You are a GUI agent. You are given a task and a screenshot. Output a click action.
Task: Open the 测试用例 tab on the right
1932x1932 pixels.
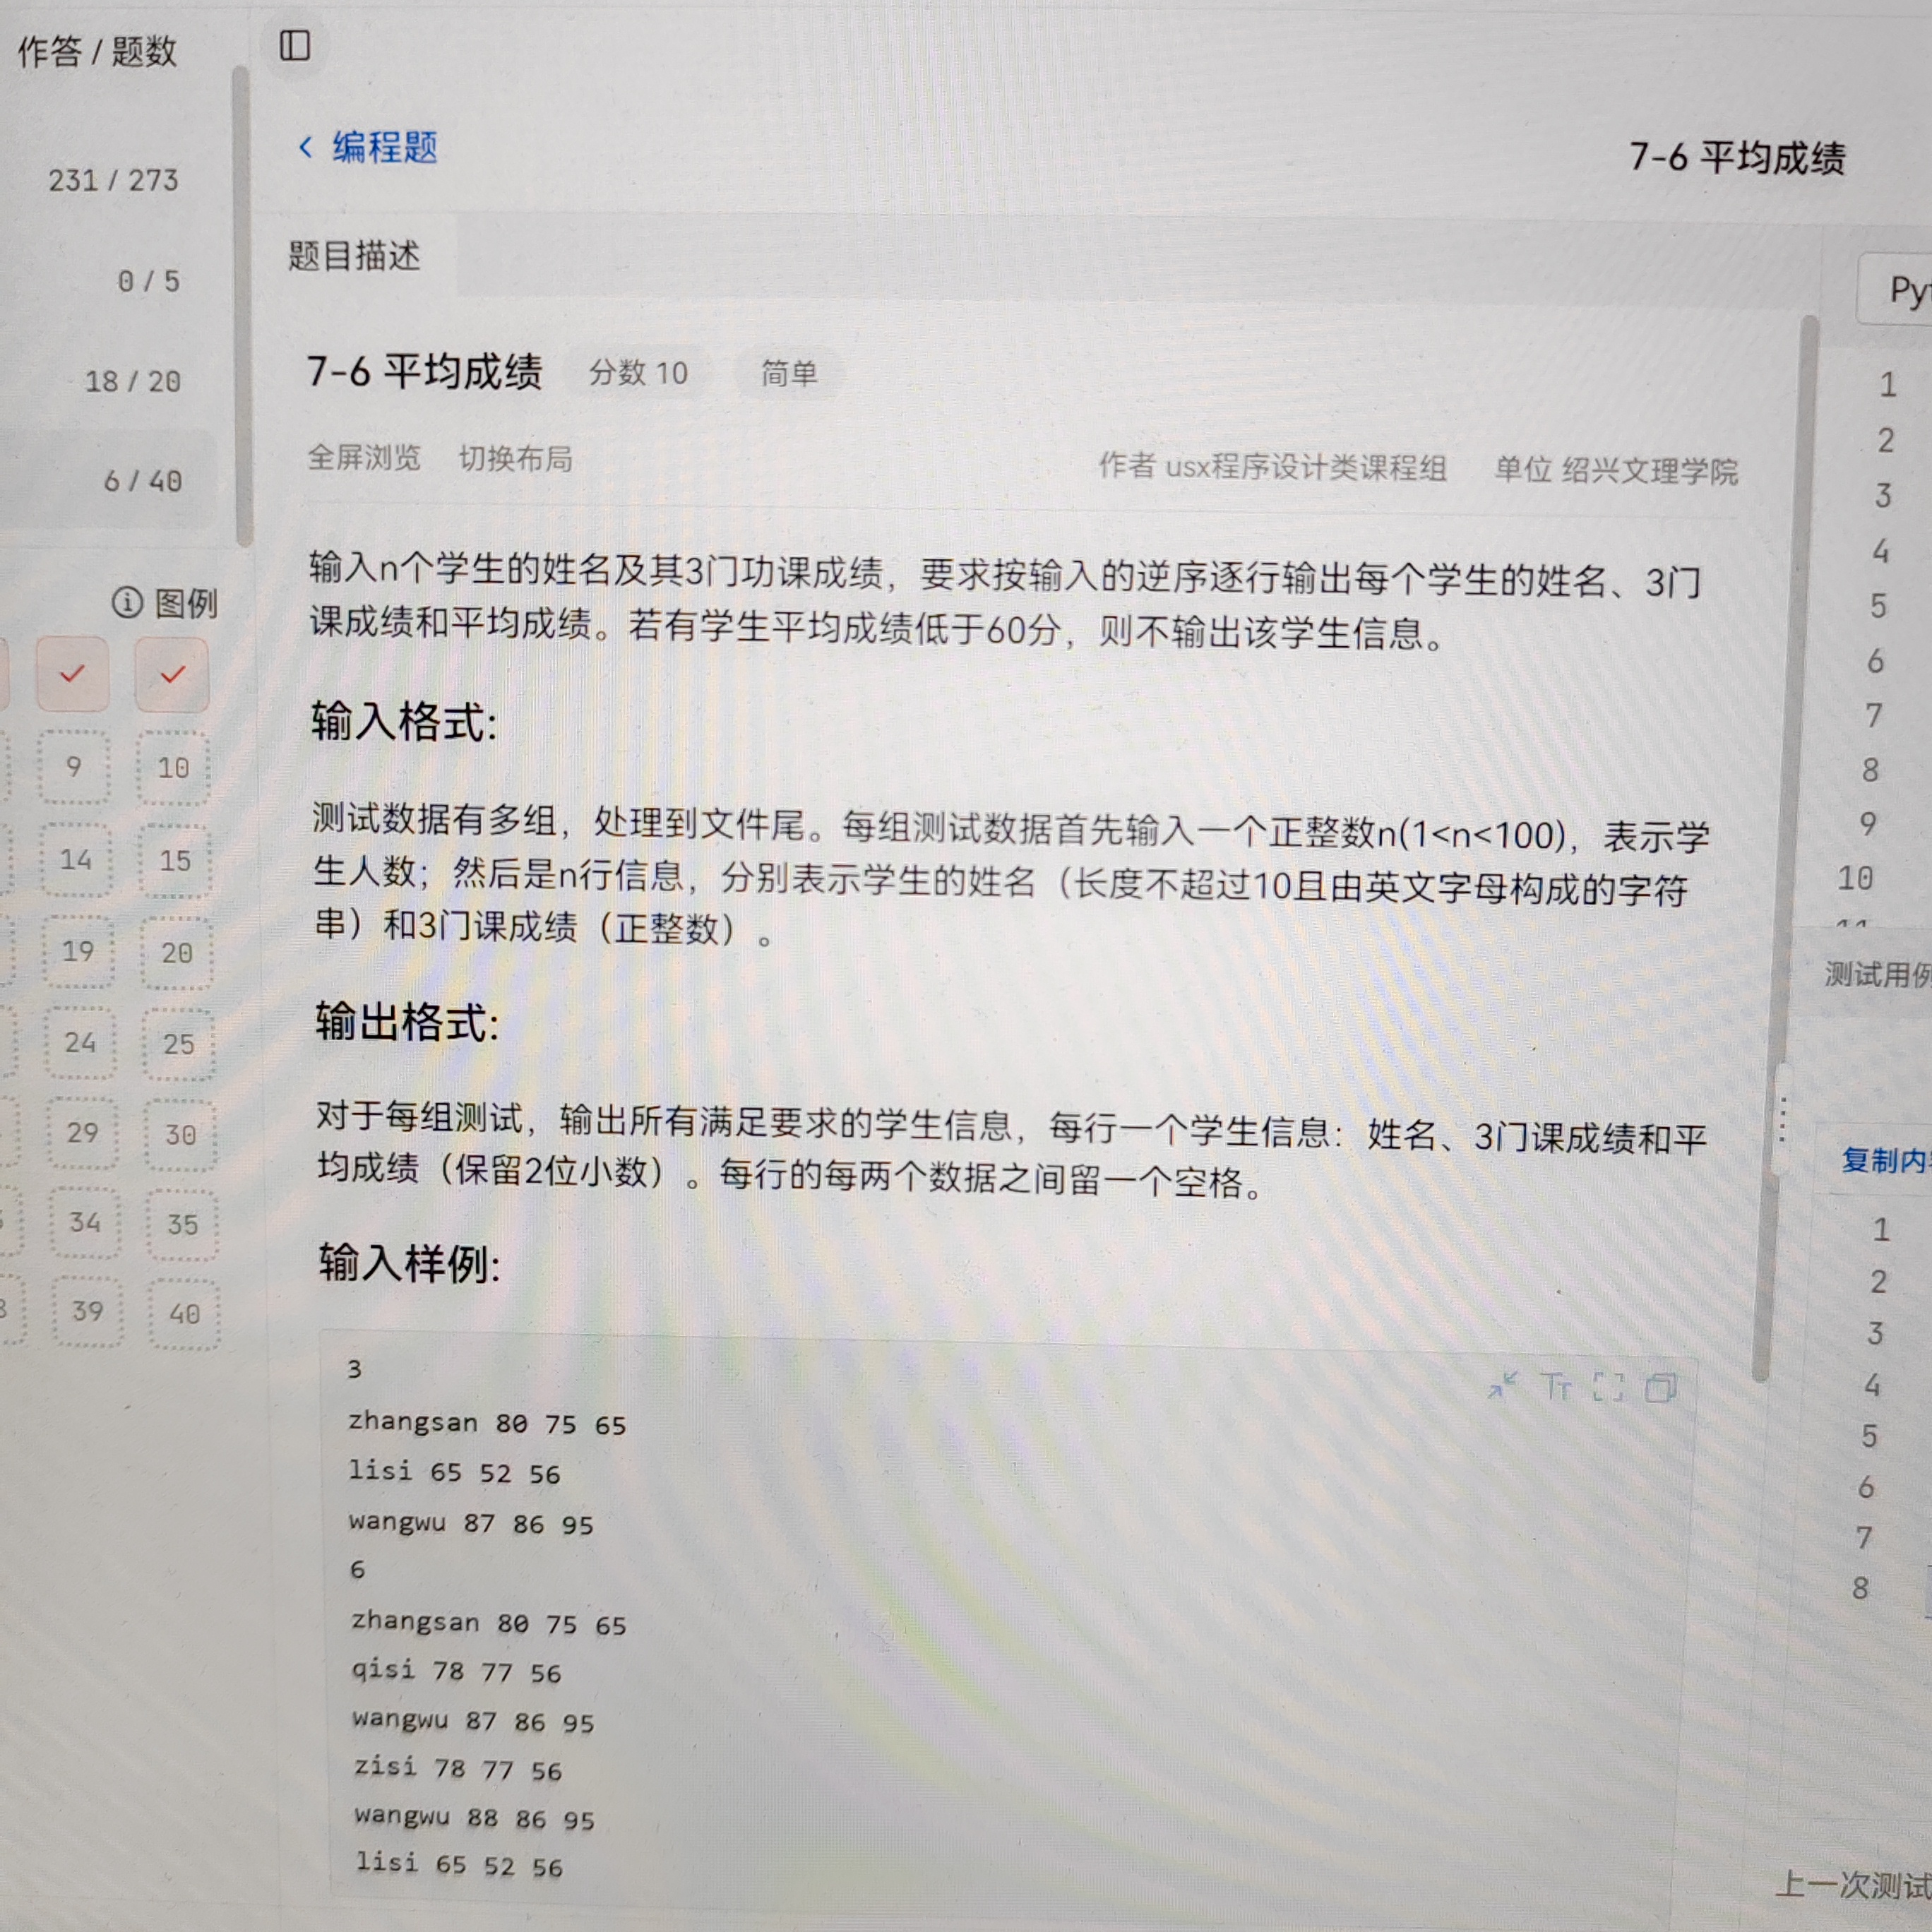coord(1878,974)
